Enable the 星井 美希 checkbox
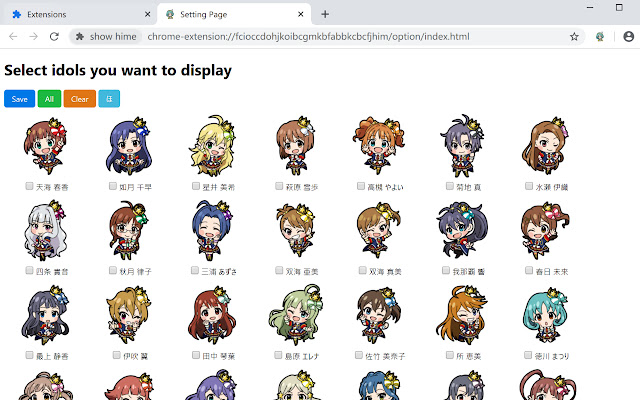Viewport: 640px width, 400px height. 196,186
